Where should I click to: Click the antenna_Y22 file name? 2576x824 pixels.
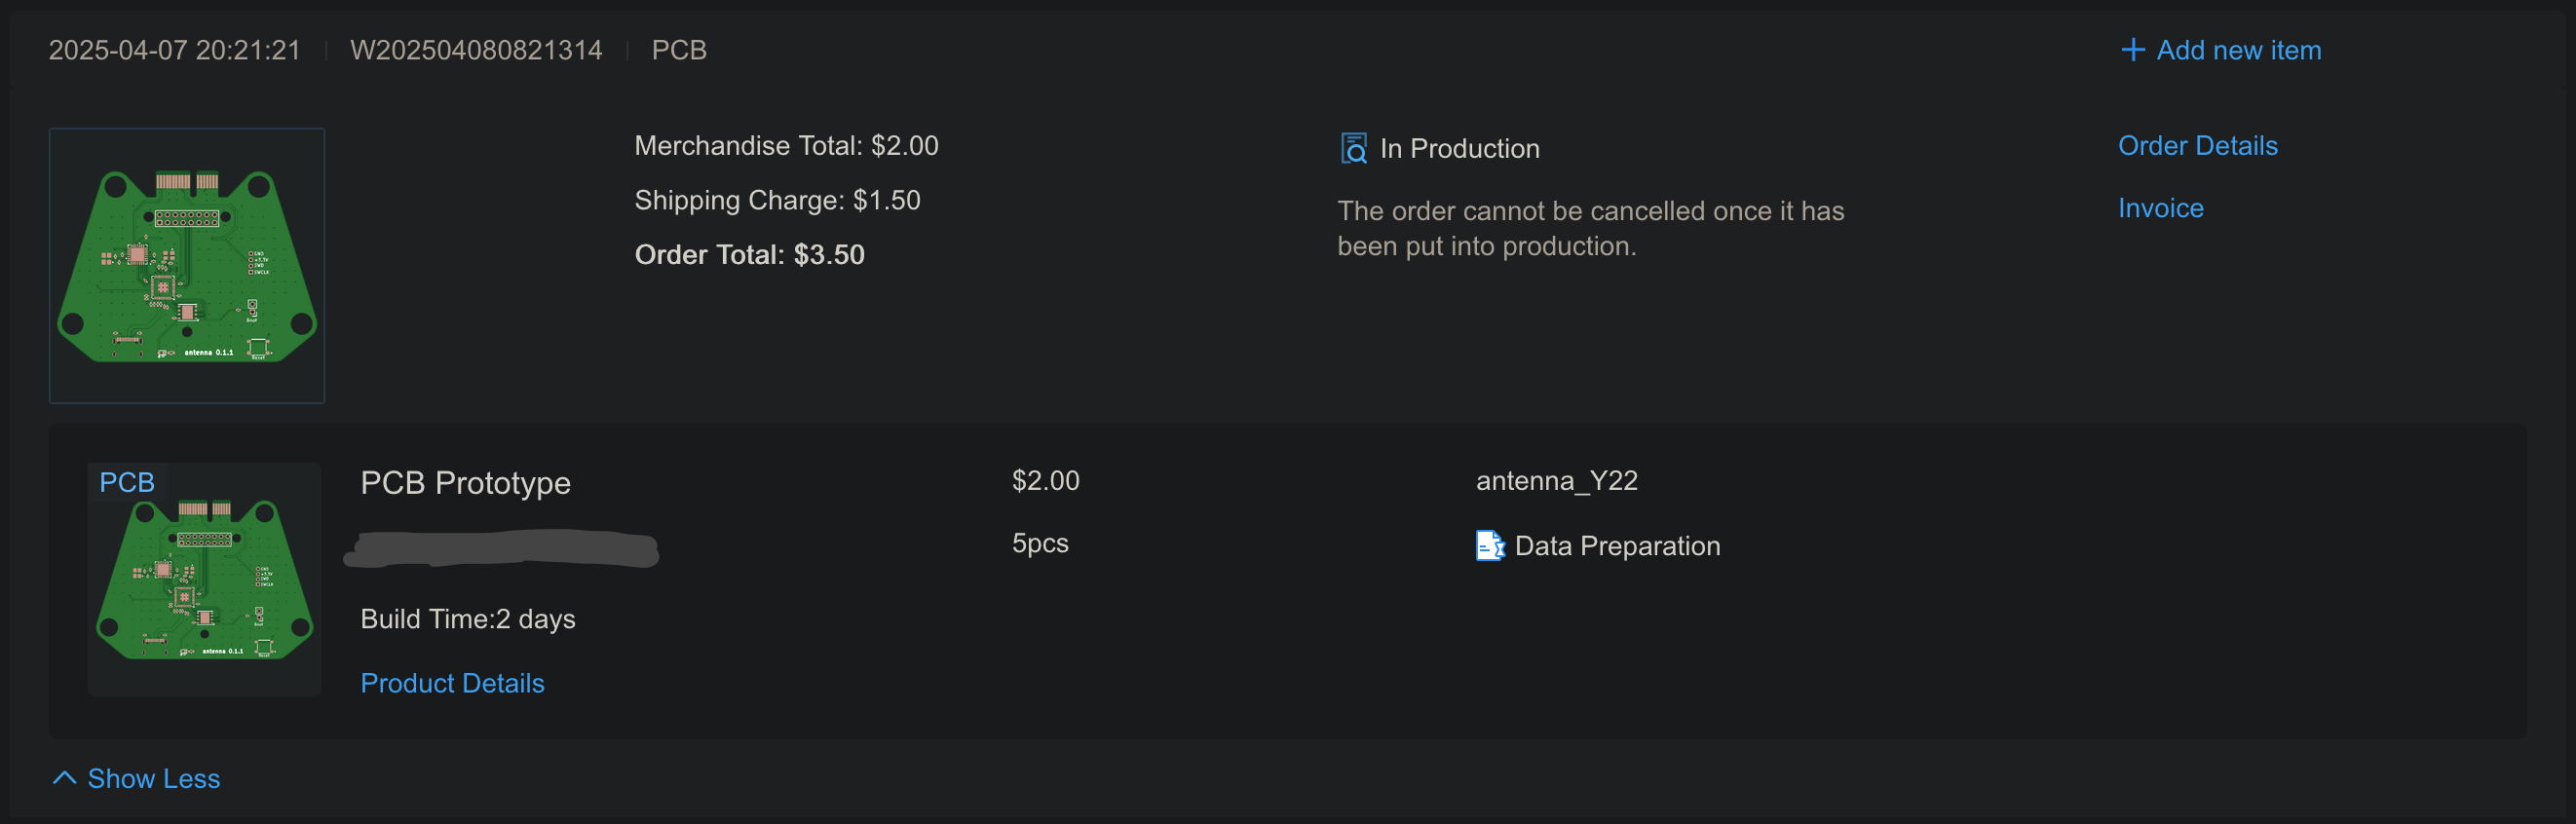[1556, 481]
